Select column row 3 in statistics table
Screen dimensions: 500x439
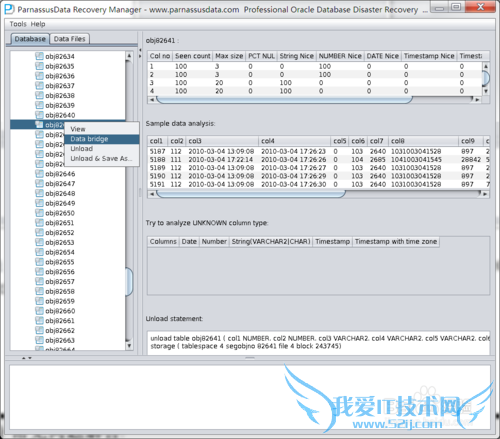315,83
